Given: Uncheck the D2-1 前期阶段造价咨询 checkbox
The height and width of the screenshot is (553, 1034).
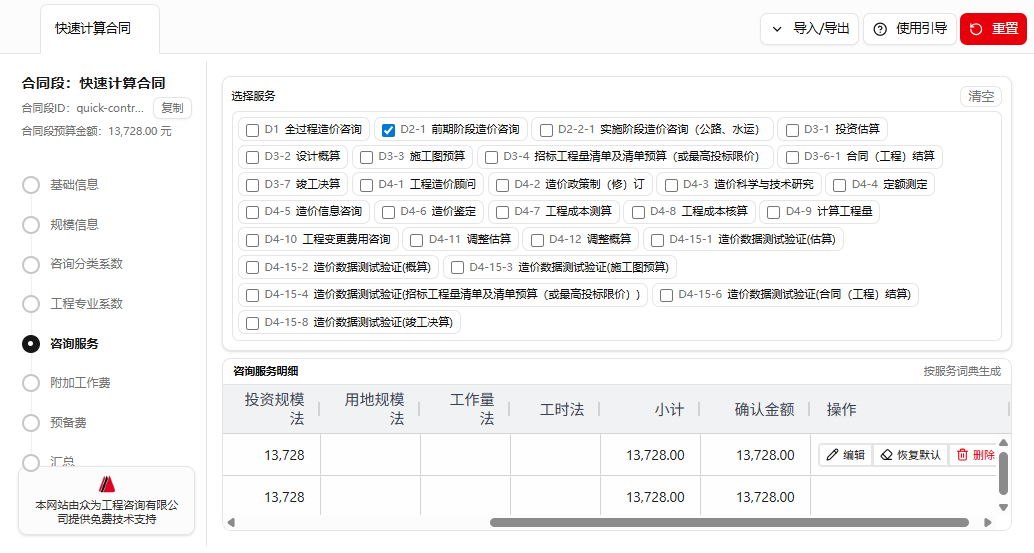Looking at the screenshot, I should tap(389, 130).
